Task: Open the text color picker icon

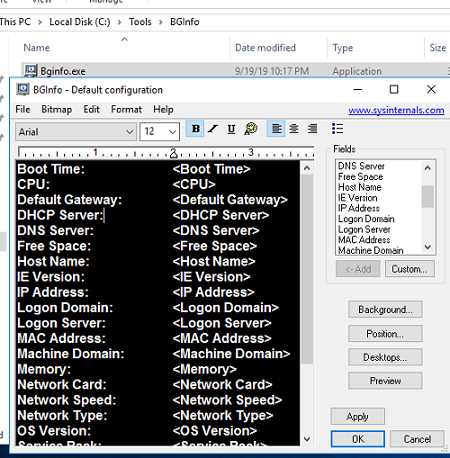Action: pos(251,129)
